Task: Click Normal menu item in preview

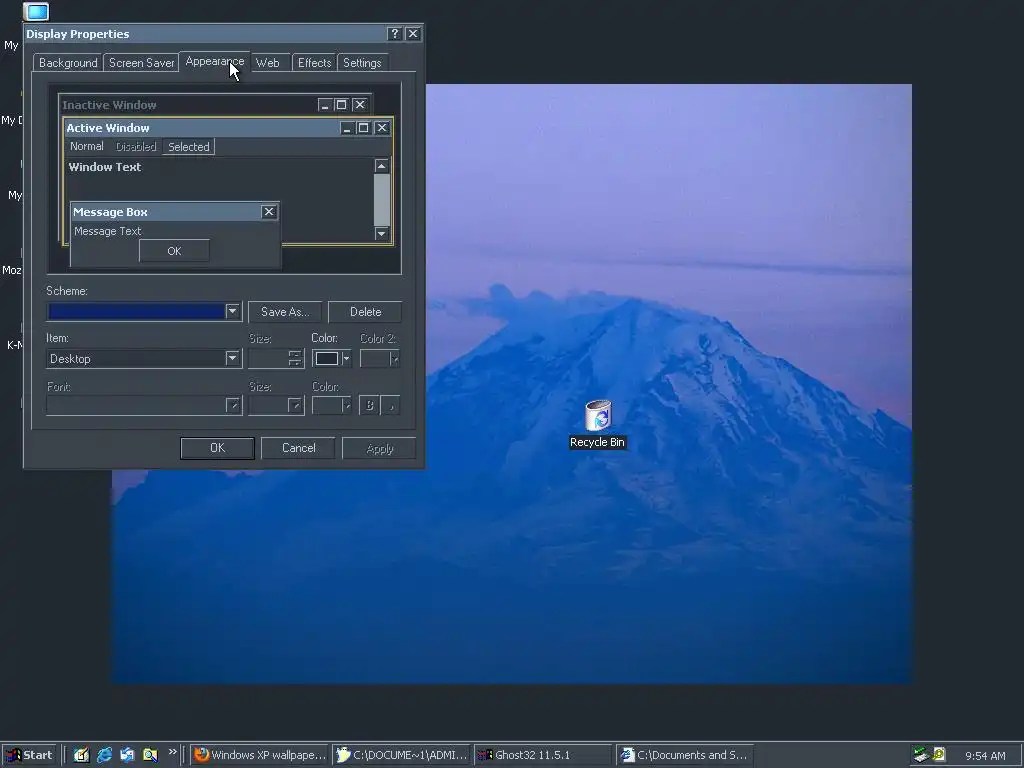Action: click(x=87, y=146)
